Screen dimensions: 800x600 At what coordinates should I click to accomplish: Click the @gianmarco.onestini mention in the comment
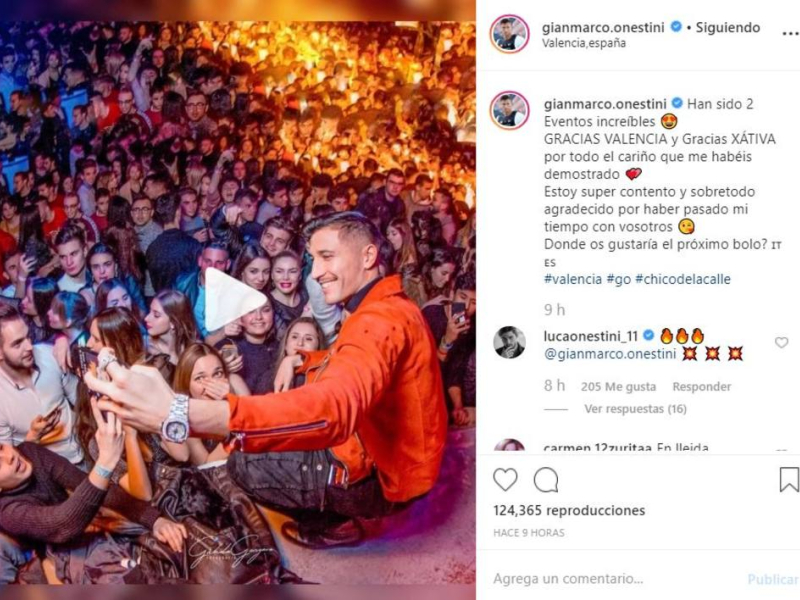[x=610, y=354]
